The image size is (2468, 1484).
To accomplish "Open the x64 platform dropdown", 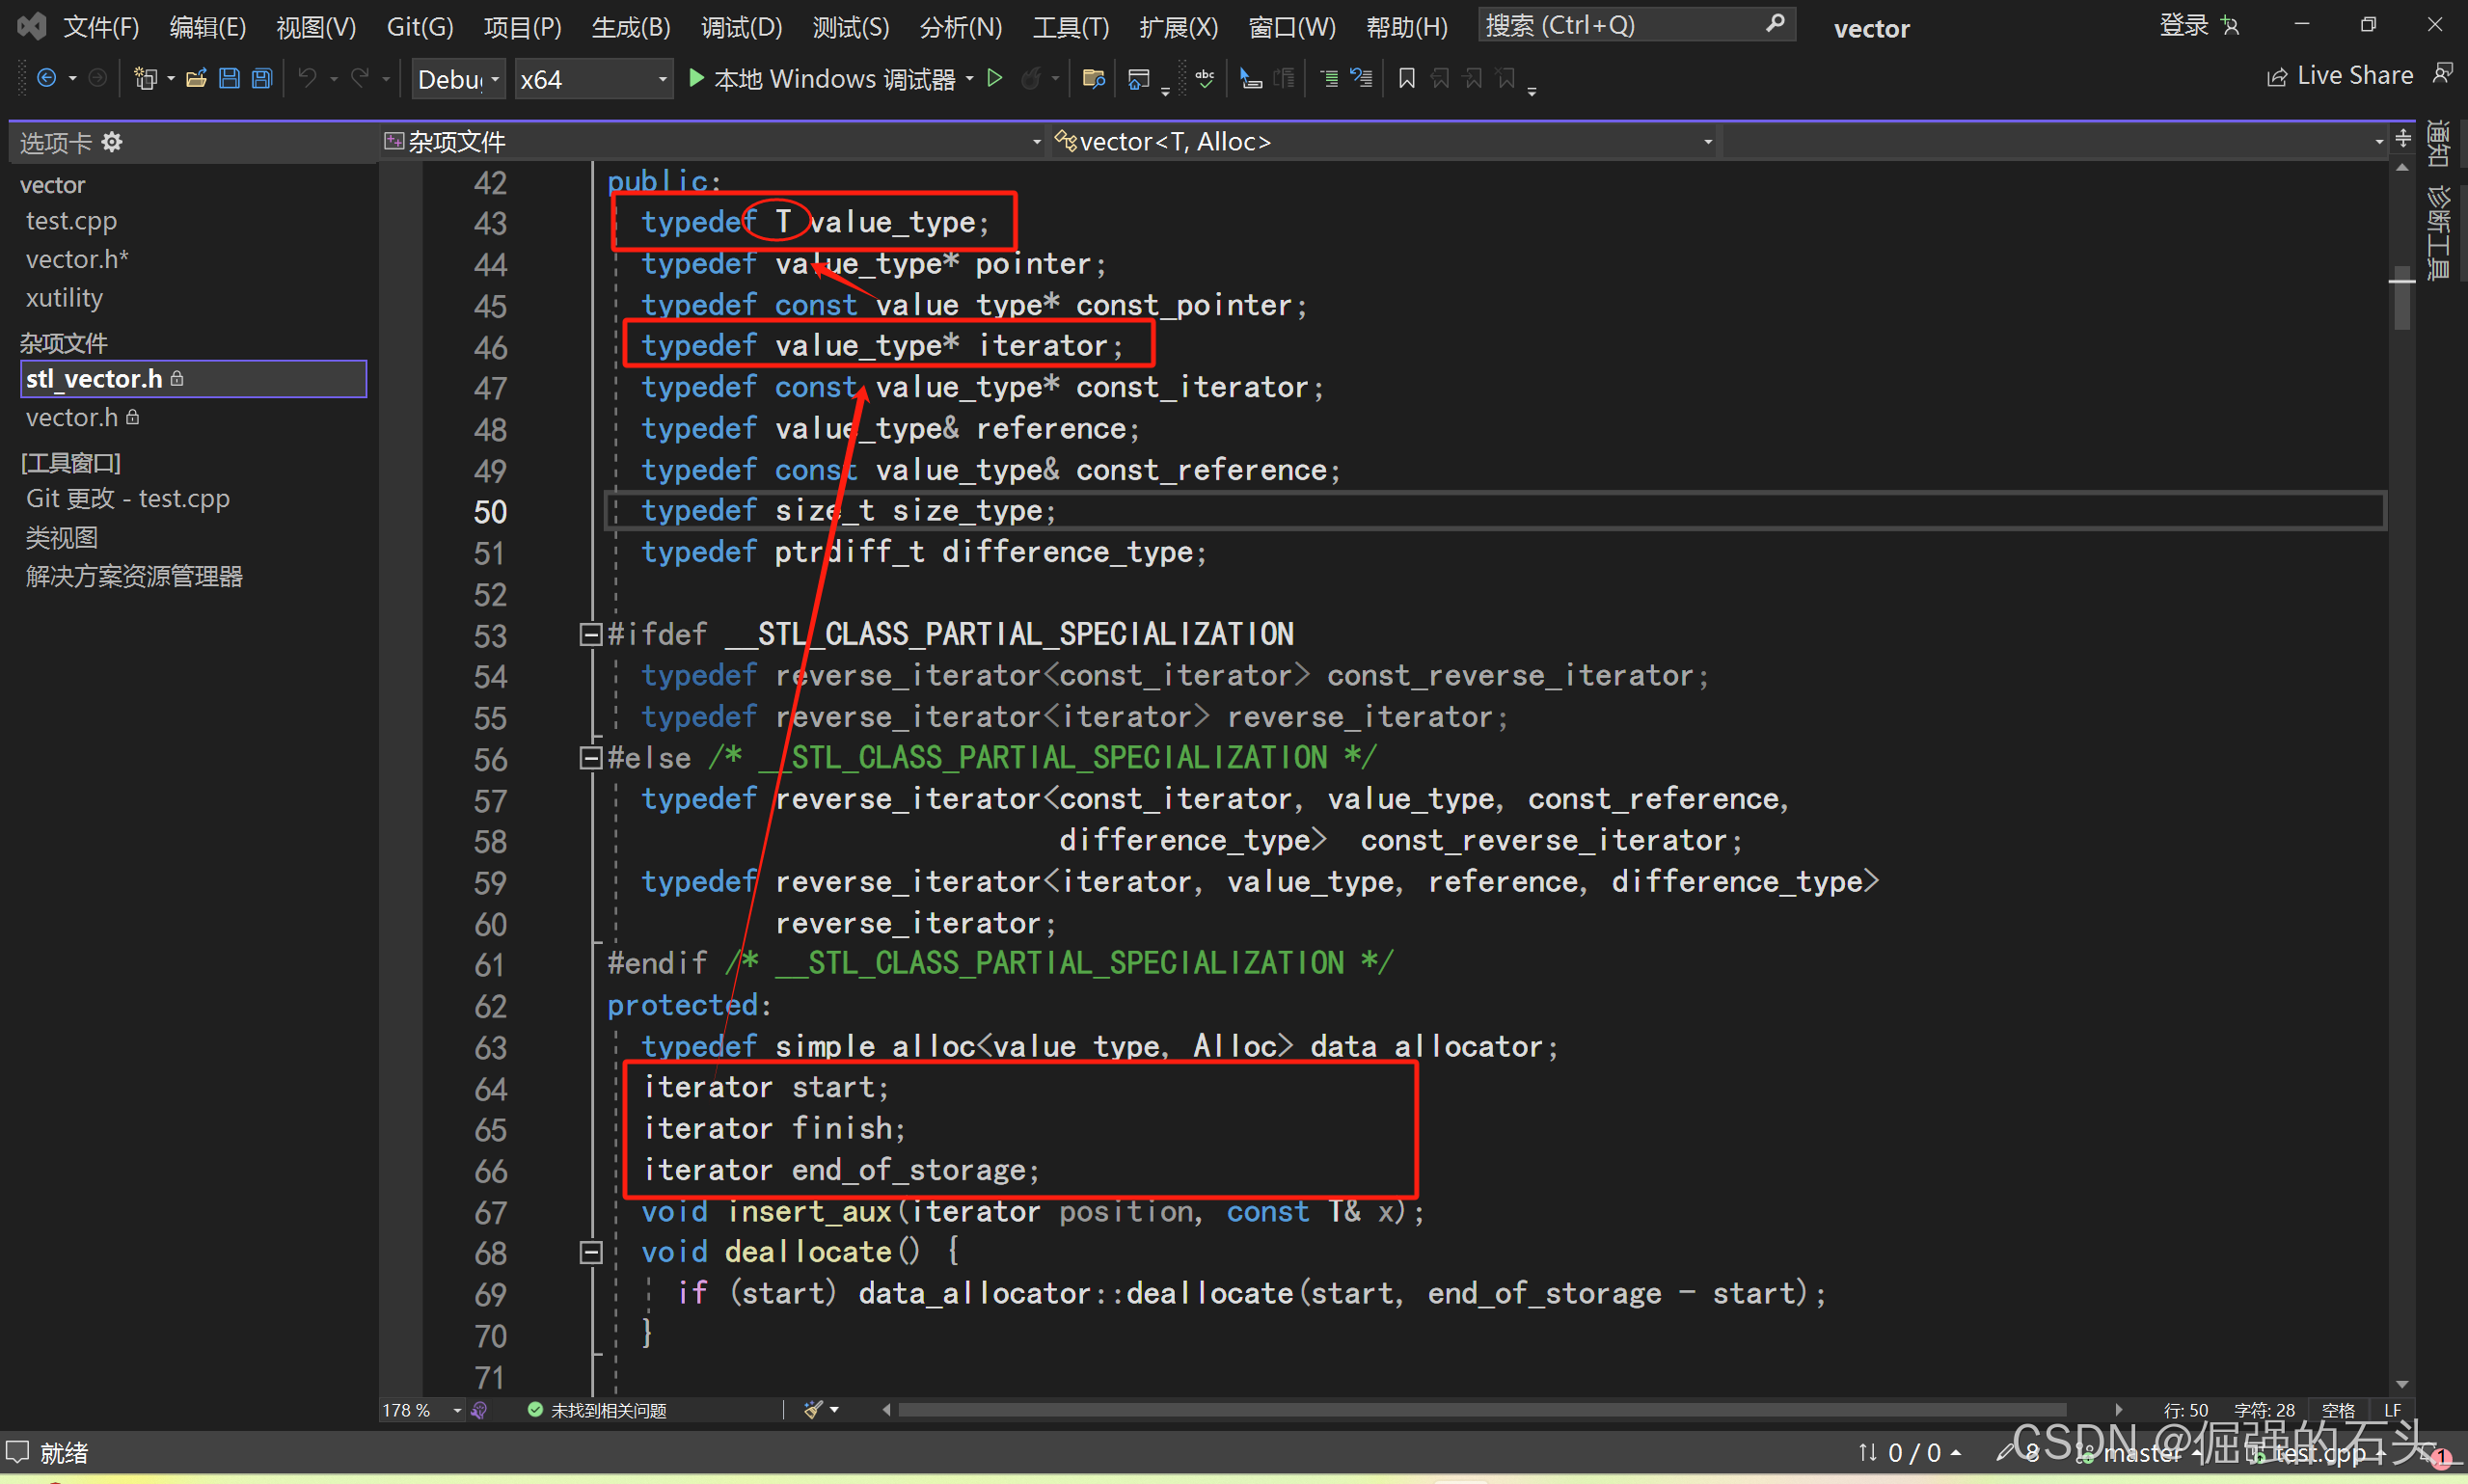I will (593, 79).
